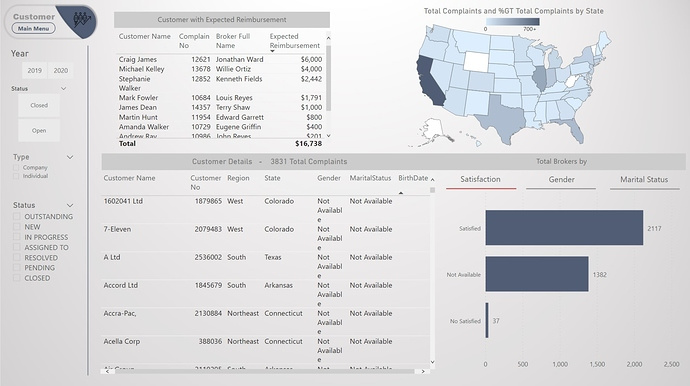Tick the OUTSTANDING status checkbox
690x386 pixels.
tap(17, 217)
